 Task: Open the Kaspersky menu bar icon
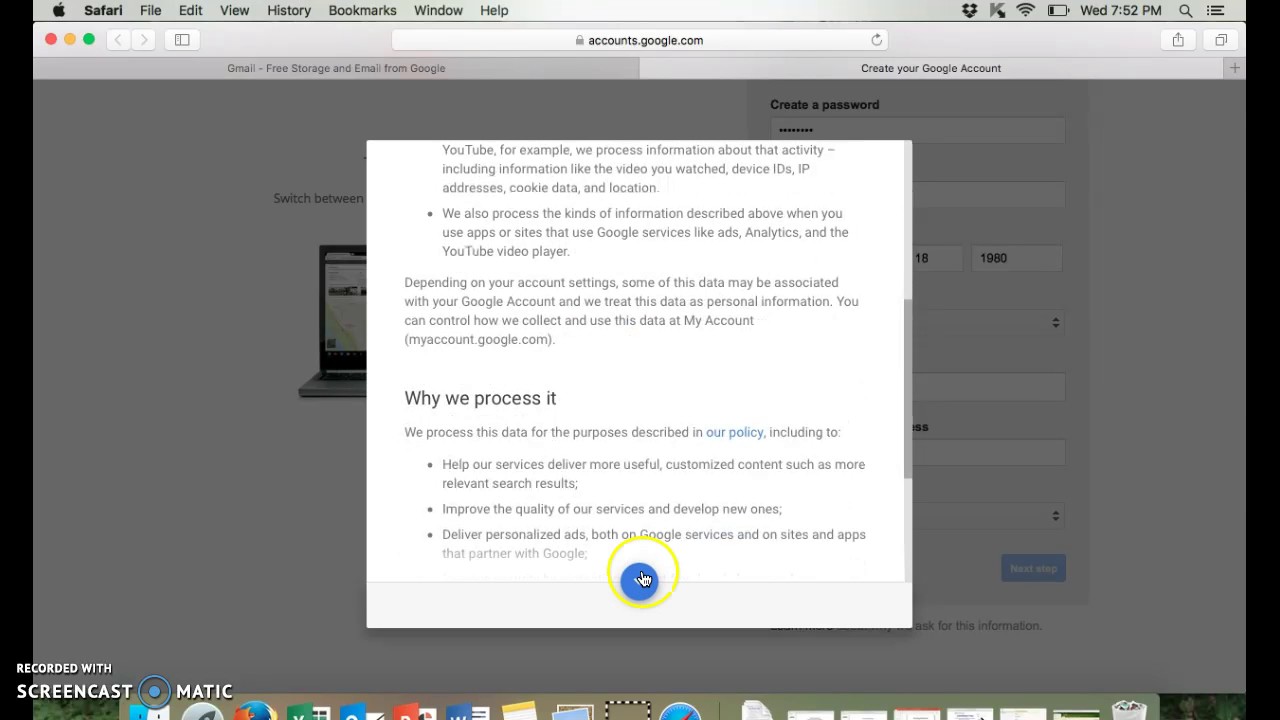[997, 10]
